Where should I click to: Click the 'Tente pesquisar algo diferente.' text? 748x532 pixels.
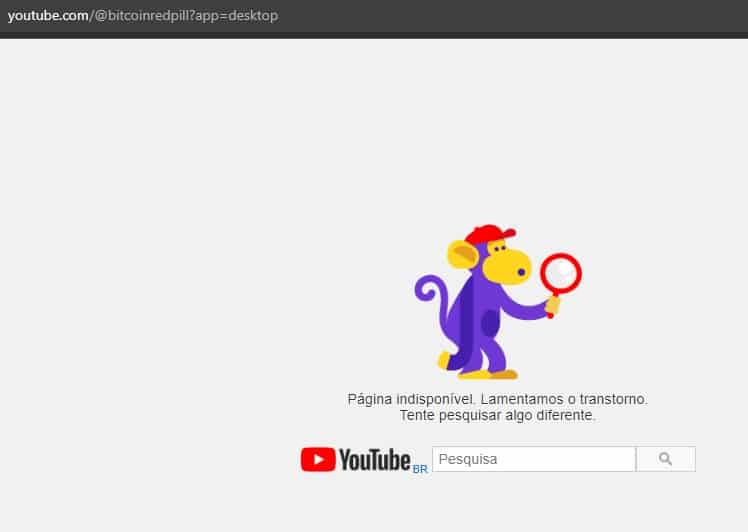click(498, 415)
